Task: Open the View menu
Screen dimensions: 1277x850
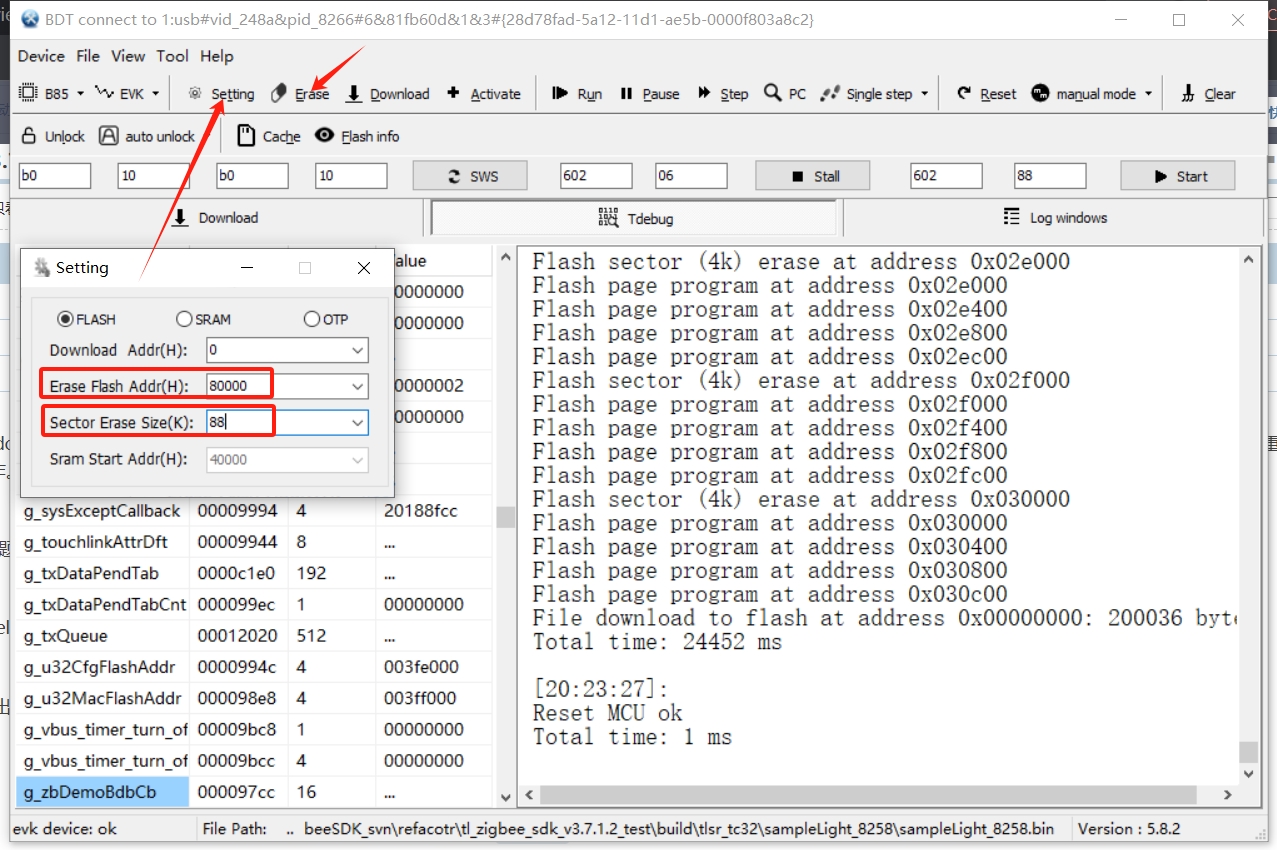Action: pyautogui.click(x=128, y=56)
